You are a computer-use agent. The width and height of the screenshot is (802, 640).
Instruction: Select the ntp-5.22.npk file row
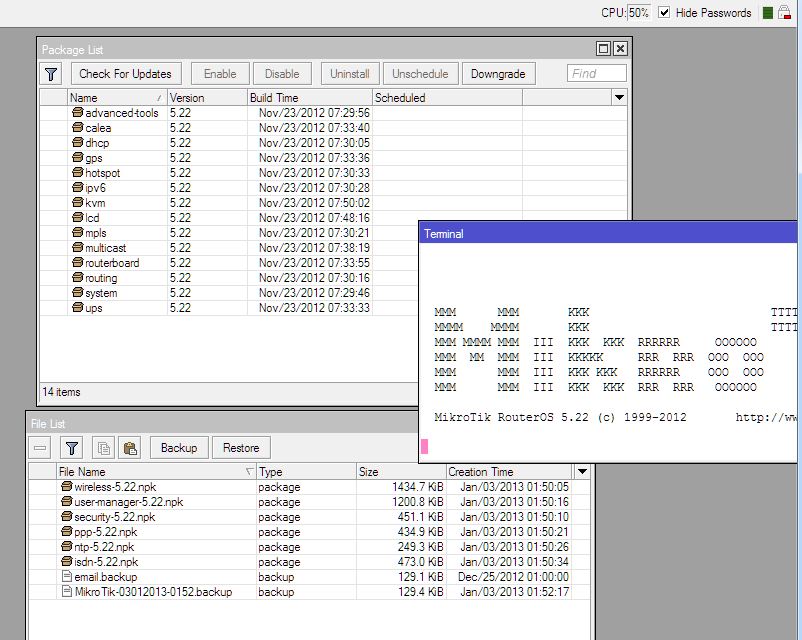309,547
